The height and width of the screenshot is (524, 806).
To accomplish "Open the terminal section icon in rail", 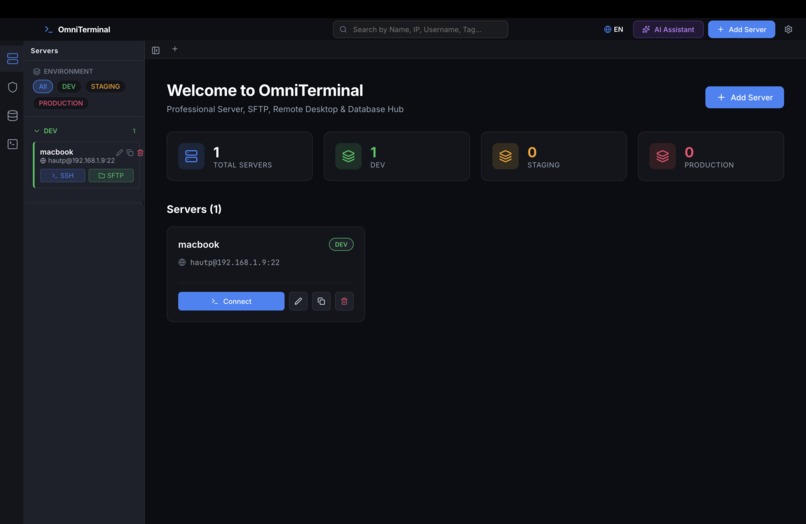I will (12, 144).
